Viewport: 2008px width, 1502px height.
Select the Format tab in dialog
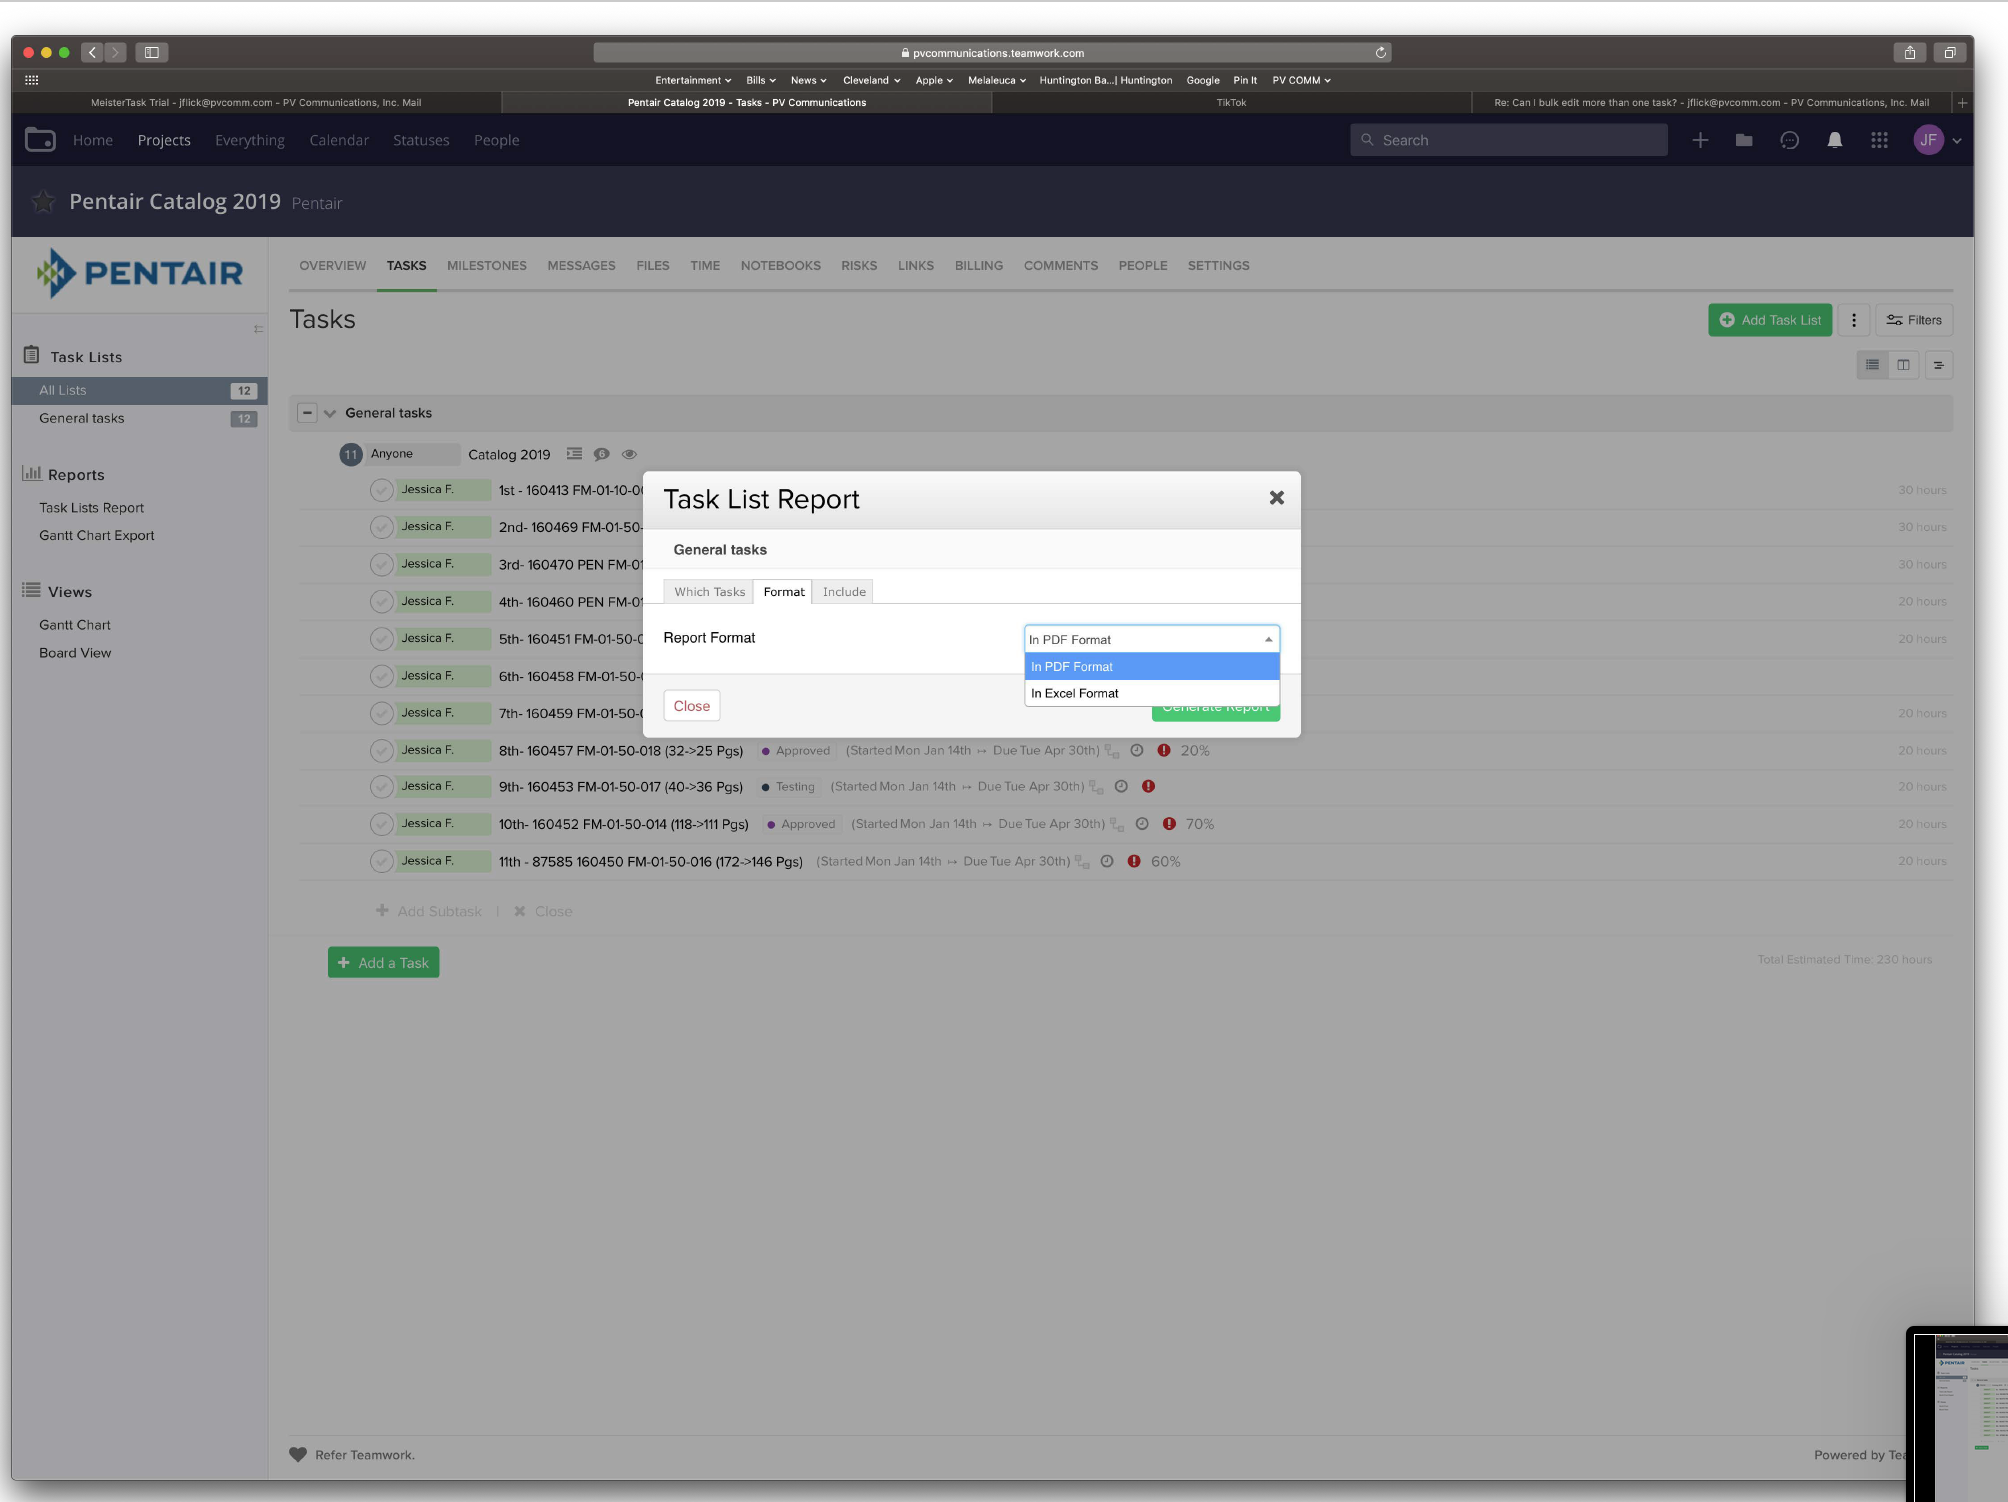point(783,592)
